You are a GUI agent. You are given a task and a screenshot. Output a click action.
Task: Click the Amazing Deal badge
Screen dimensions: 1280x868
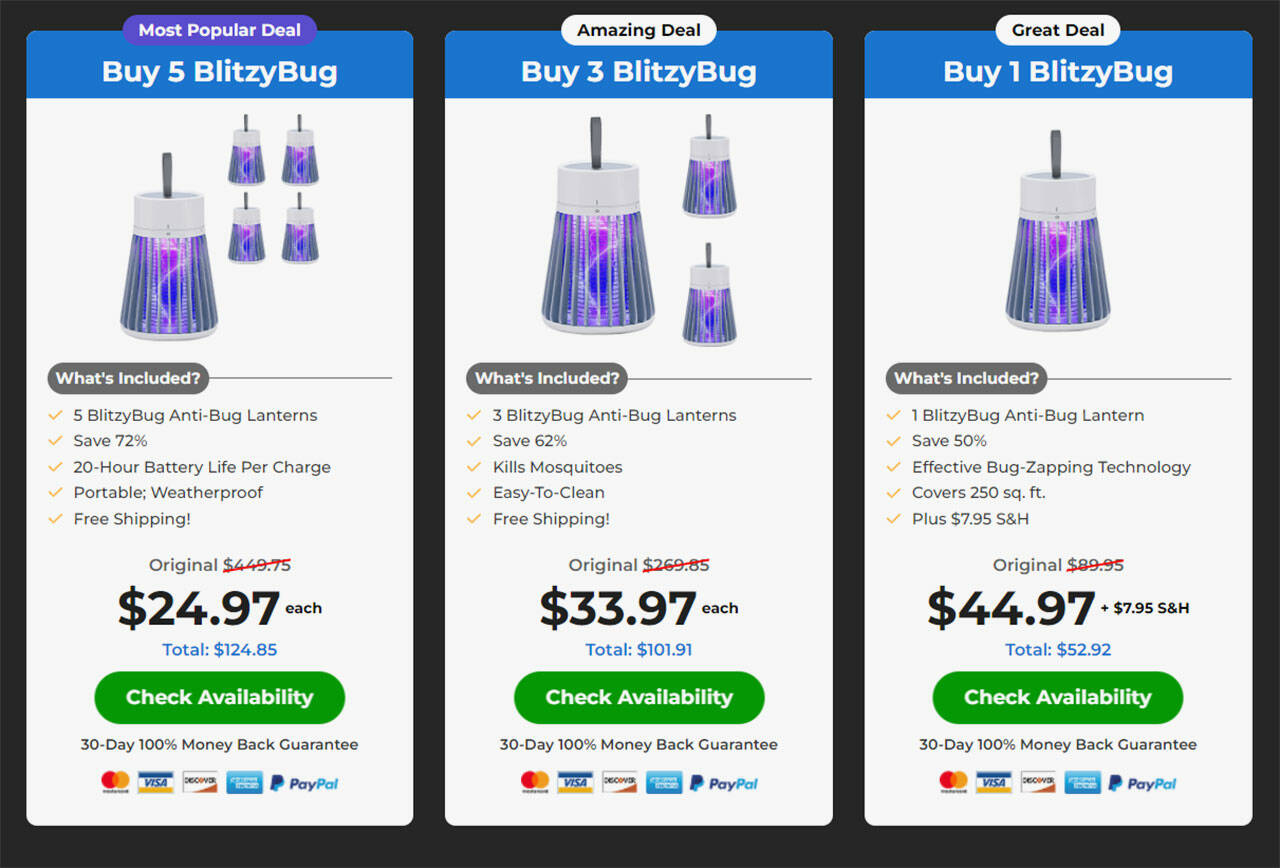point(639,30)
